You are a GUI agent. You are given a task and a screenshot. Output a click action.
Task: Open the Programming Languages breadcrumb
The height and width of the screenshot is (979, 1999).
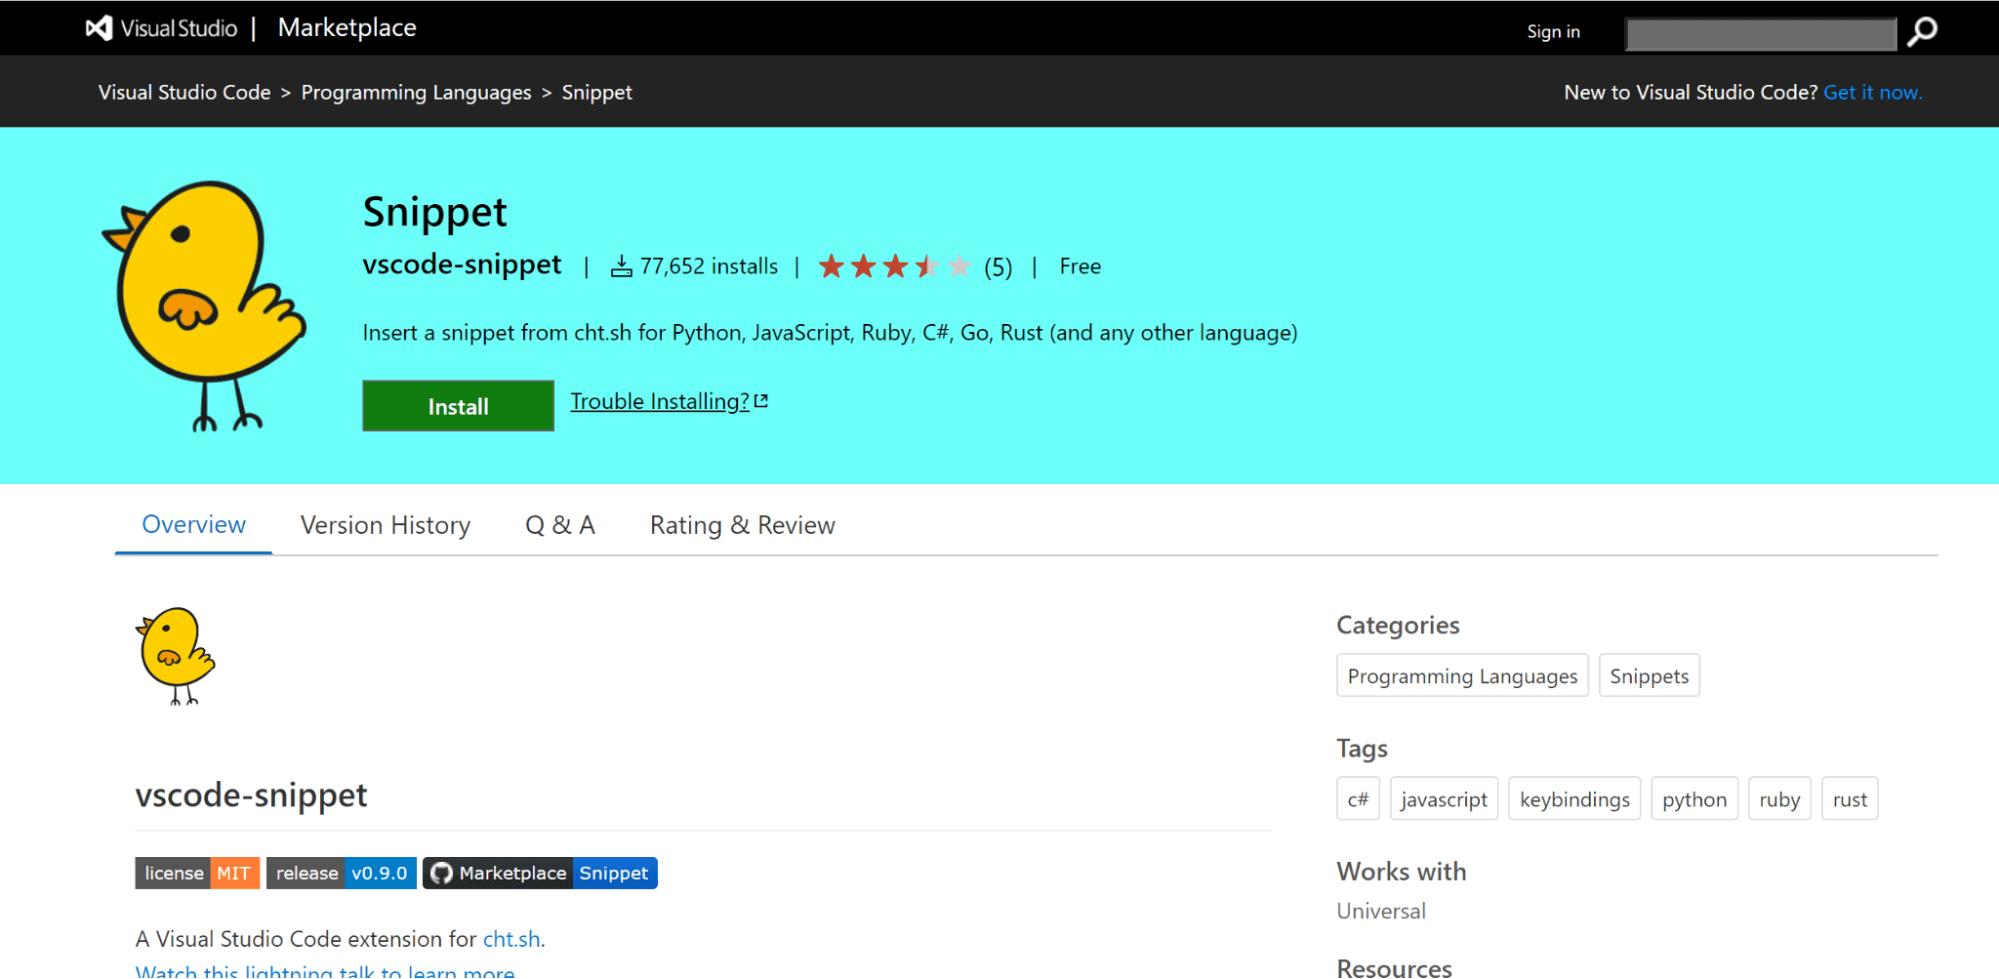(416, 92)
